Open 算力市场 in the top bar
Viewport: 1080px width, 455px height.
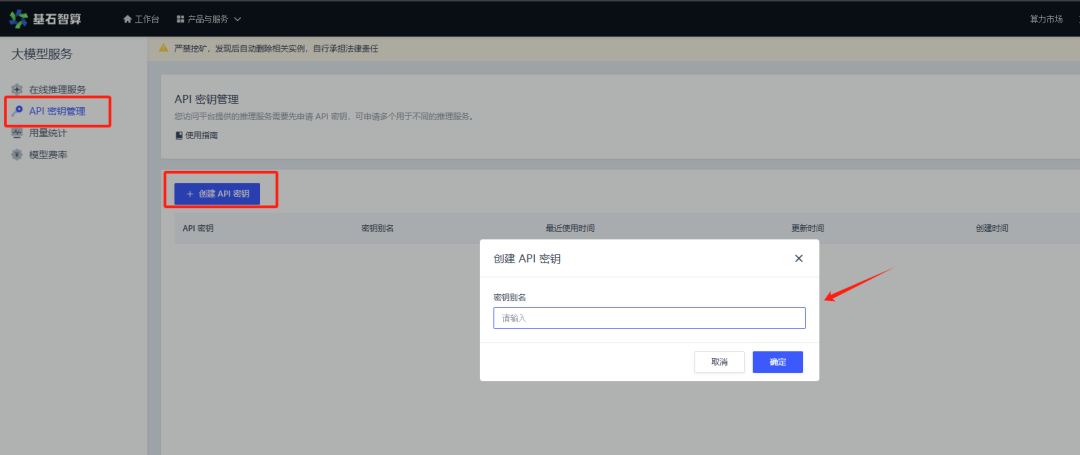point(1046,19)
